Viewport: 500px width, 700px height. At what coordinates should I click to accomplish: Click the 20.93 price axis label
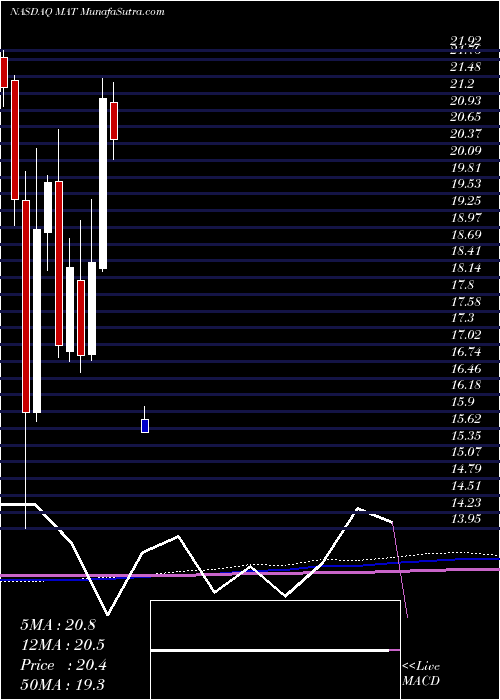tap(466, 100)
